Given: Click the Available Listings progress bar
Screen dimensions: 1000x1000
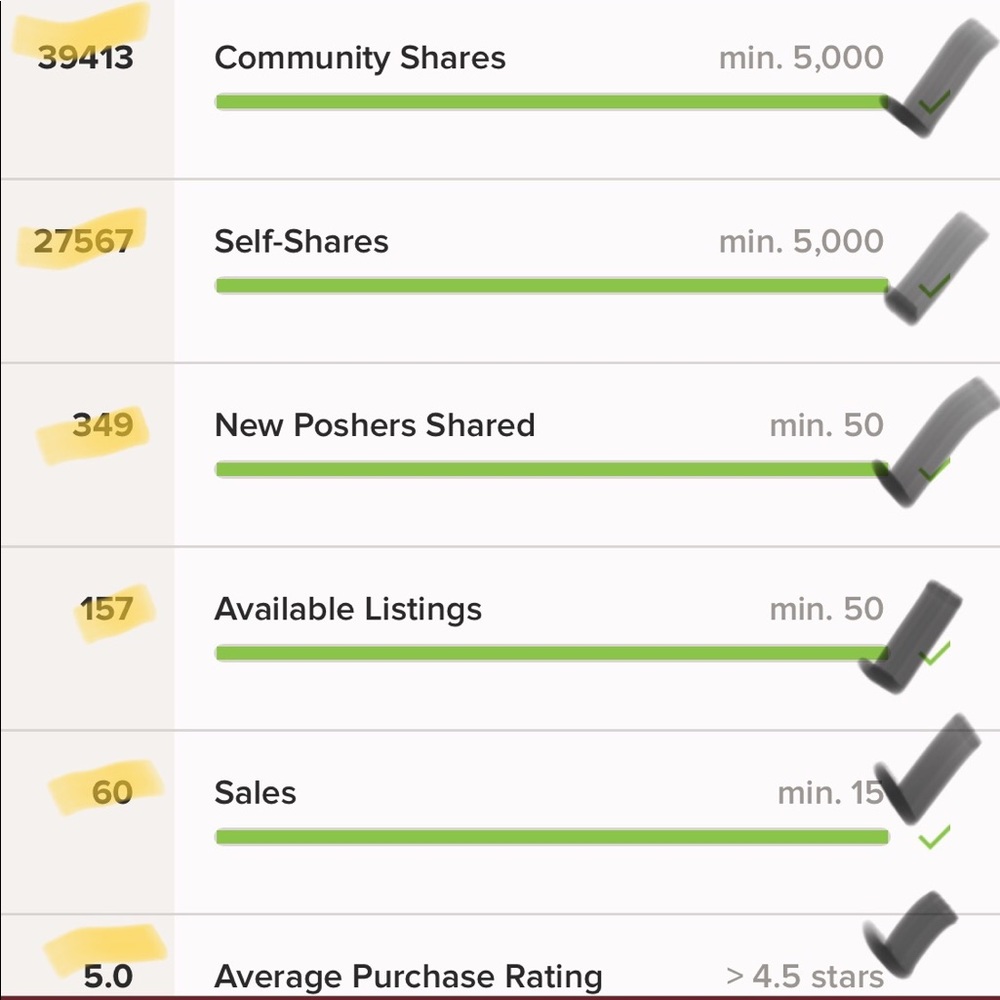Looking at the screenshot, I should click(x=550, y=653).
